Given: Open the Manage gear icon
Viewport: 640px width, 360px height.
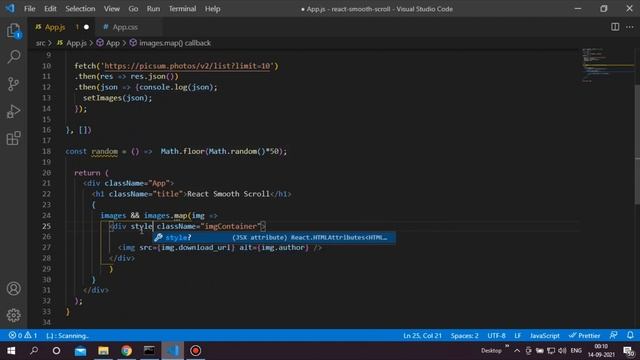Looking at the screenshot, I should pos(13,315).
